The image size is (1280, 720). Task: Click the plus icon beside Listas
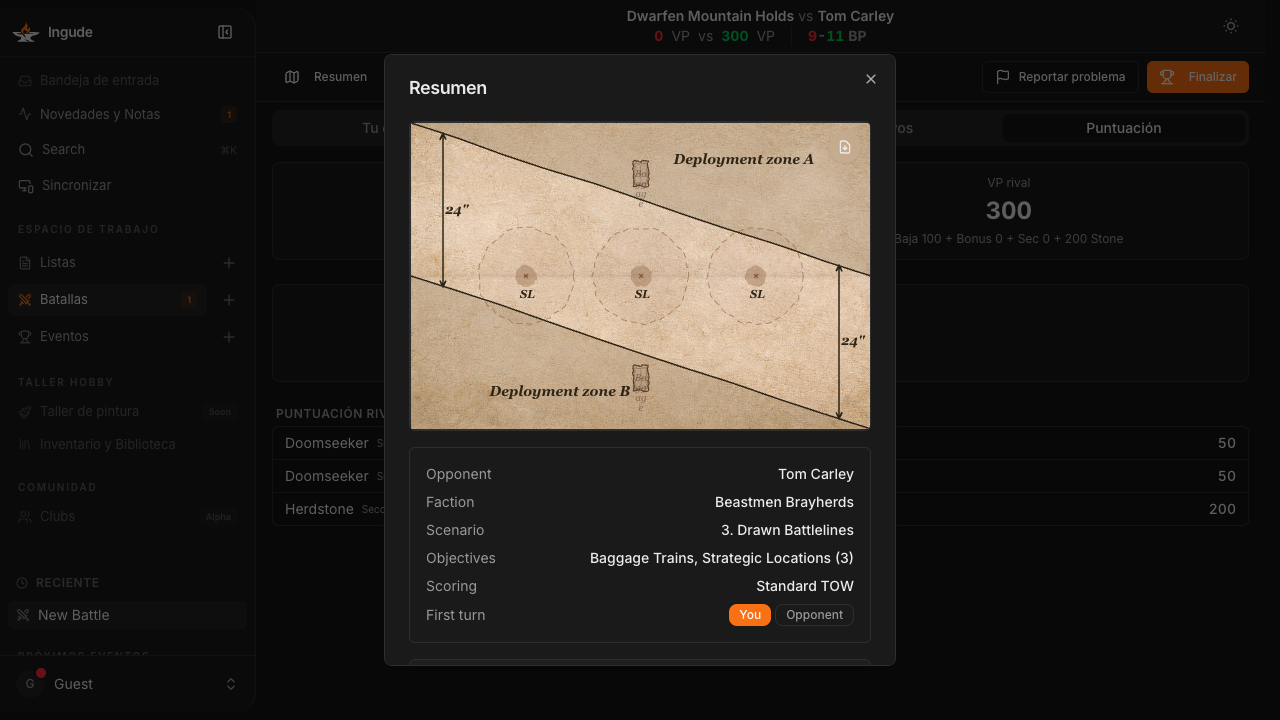(x=229, y=263)
